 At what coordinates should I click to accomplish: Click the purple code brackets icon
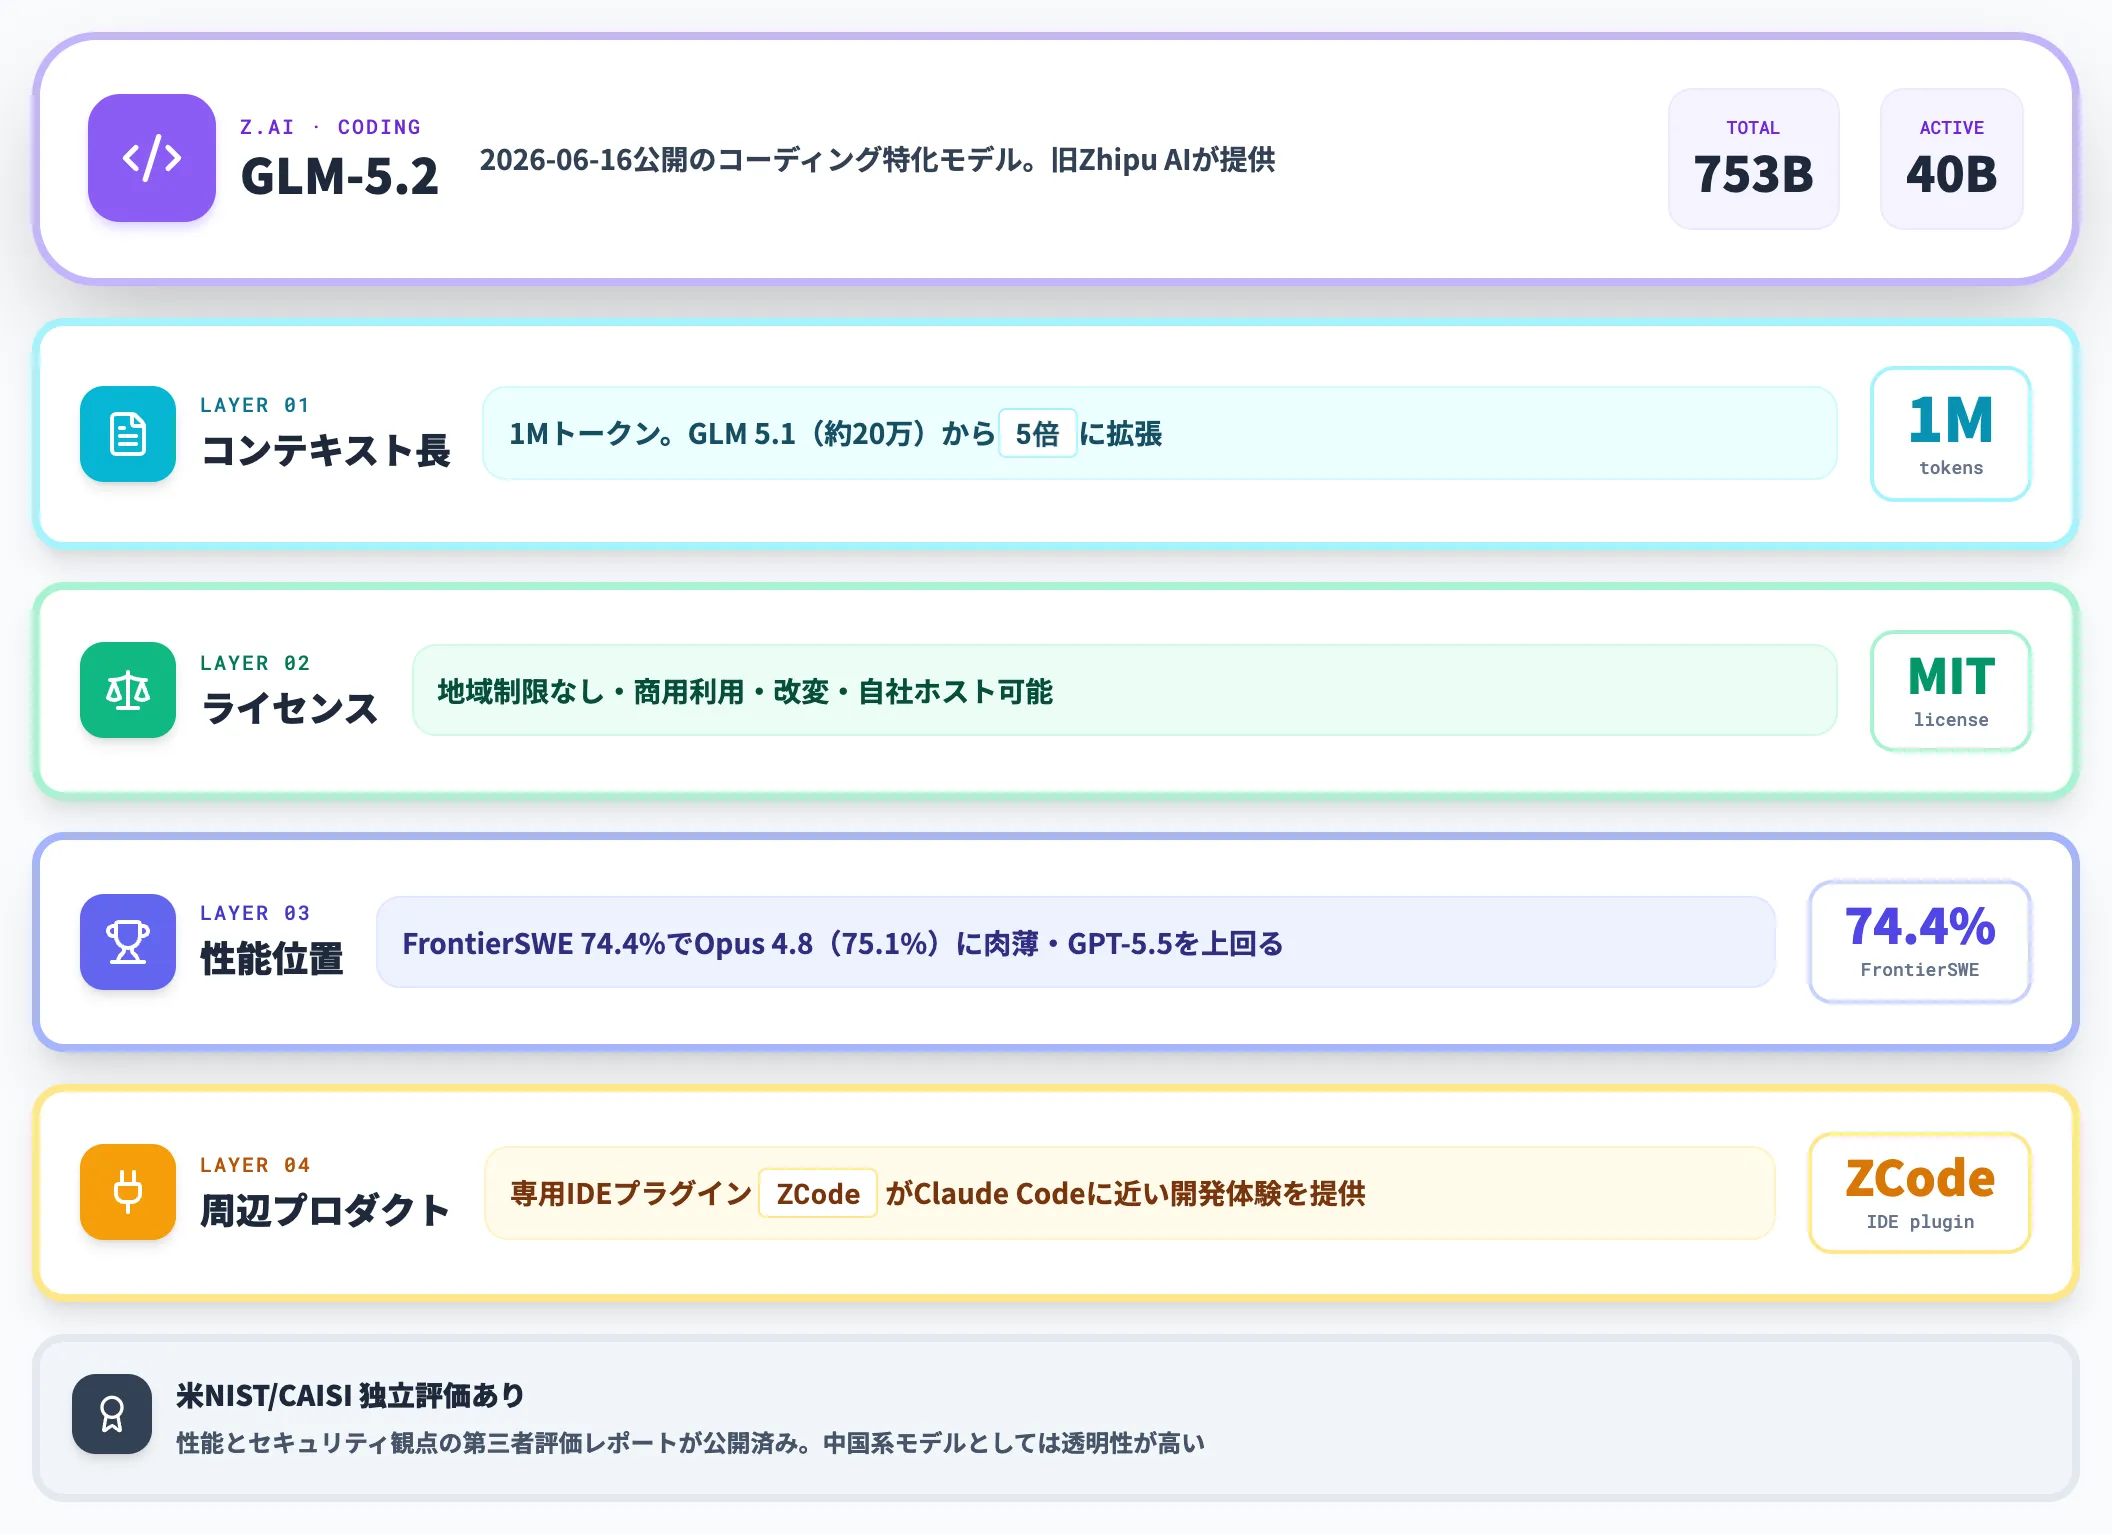(x=152, y=158)
